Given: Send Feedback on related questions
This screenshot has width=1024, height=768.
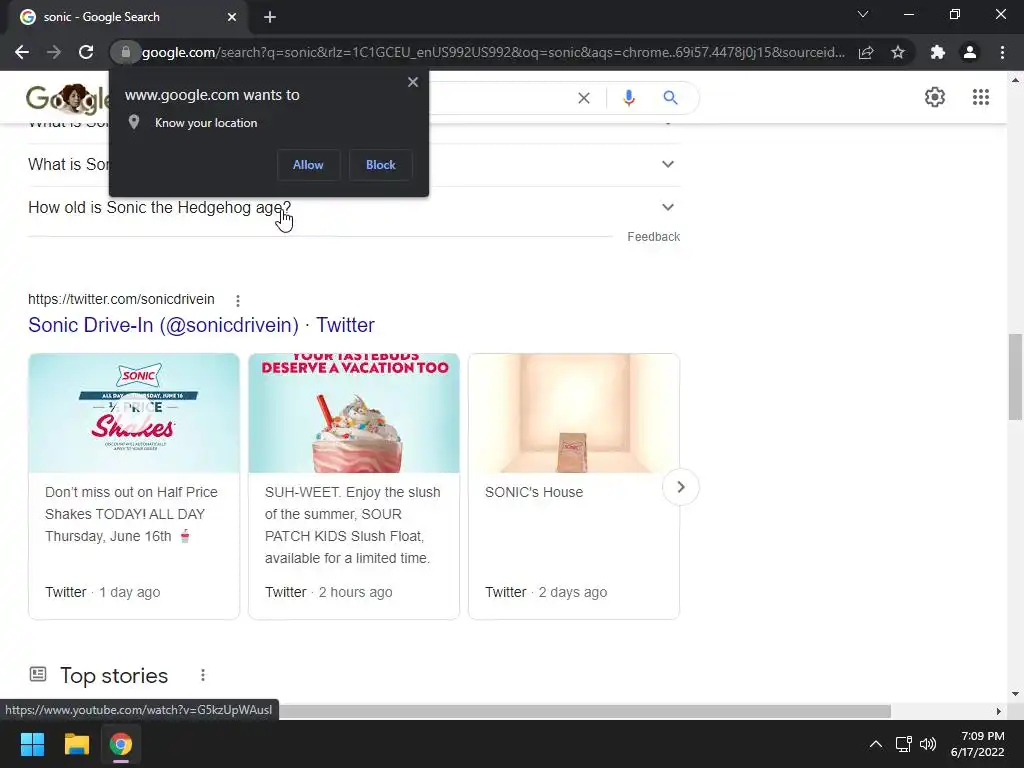Looking at the screenshot, I should click(x=653, y=236).
